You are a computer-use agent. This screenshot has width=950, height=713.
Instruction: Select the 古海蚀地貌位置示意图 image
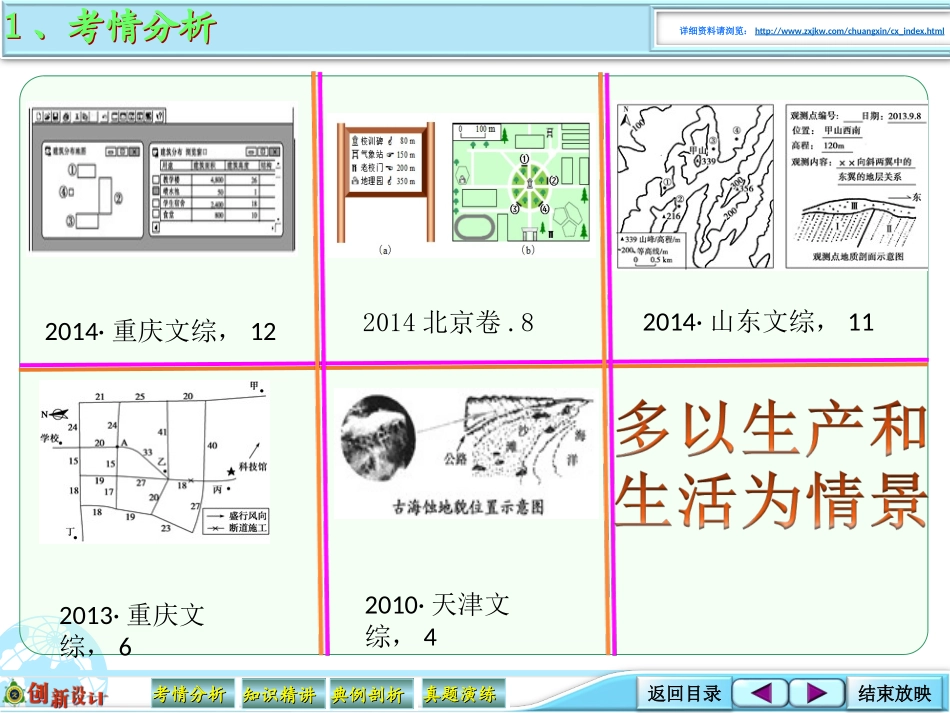(465, 454)
